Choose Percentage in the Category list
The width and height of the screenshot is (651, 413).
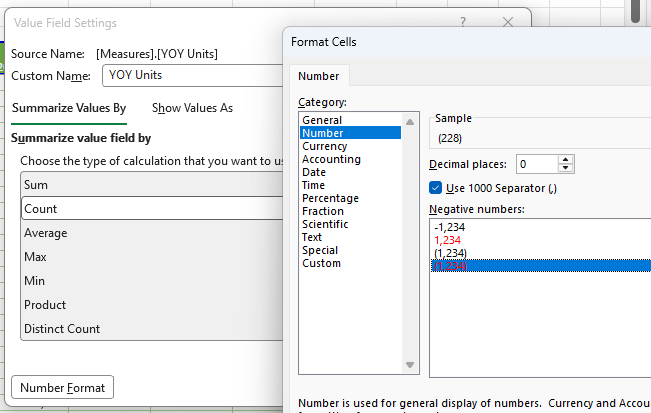tap(350, 198)
